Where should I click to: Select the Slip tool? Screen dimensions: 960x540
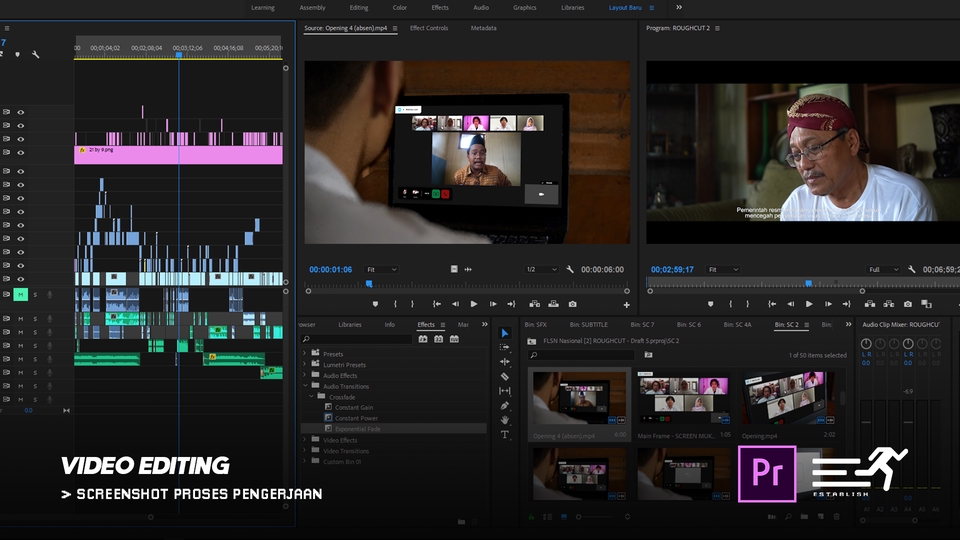click(x=504, y=391)
